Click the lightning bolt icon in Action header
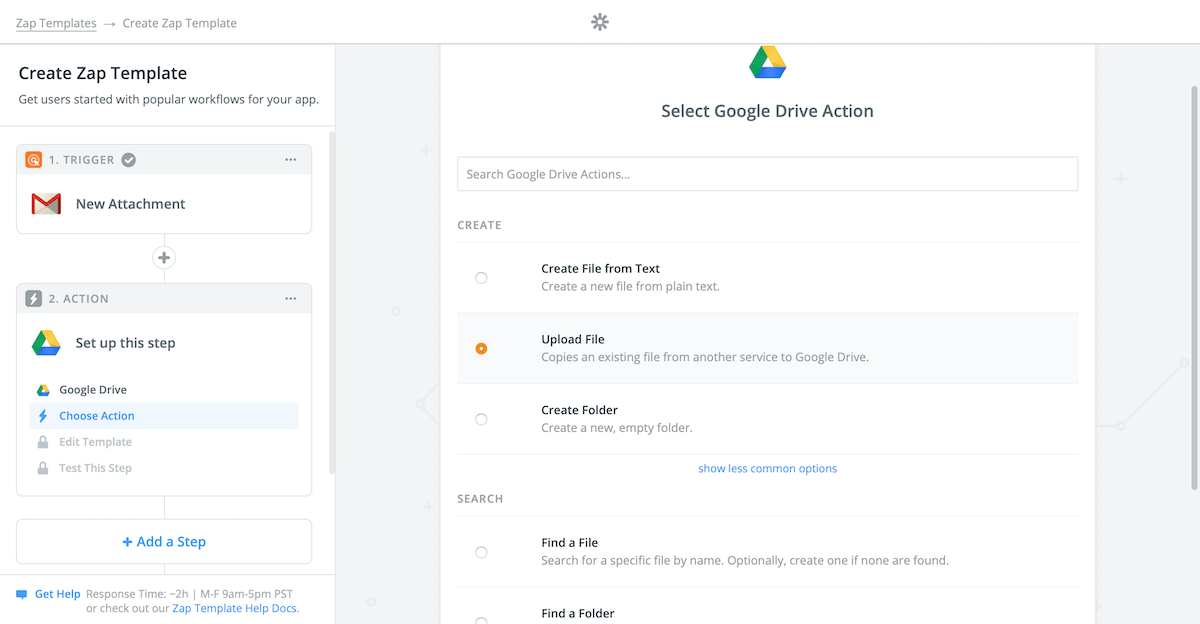The height and width of the screenshot is (624, 1200). pos(34,299)
